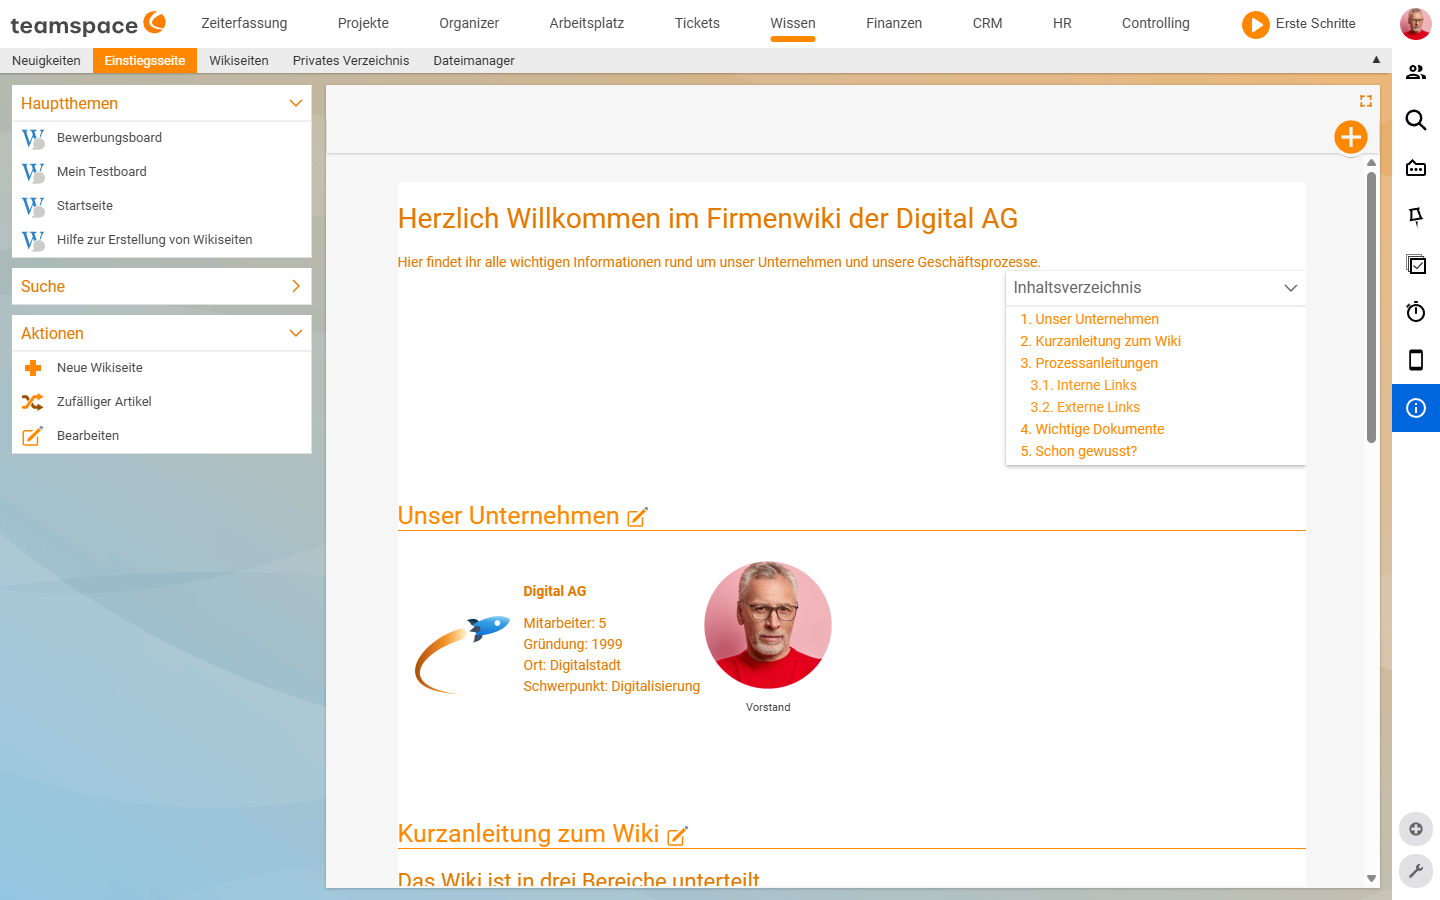Click the wiki icon beside Startseite

click(33, 206)
